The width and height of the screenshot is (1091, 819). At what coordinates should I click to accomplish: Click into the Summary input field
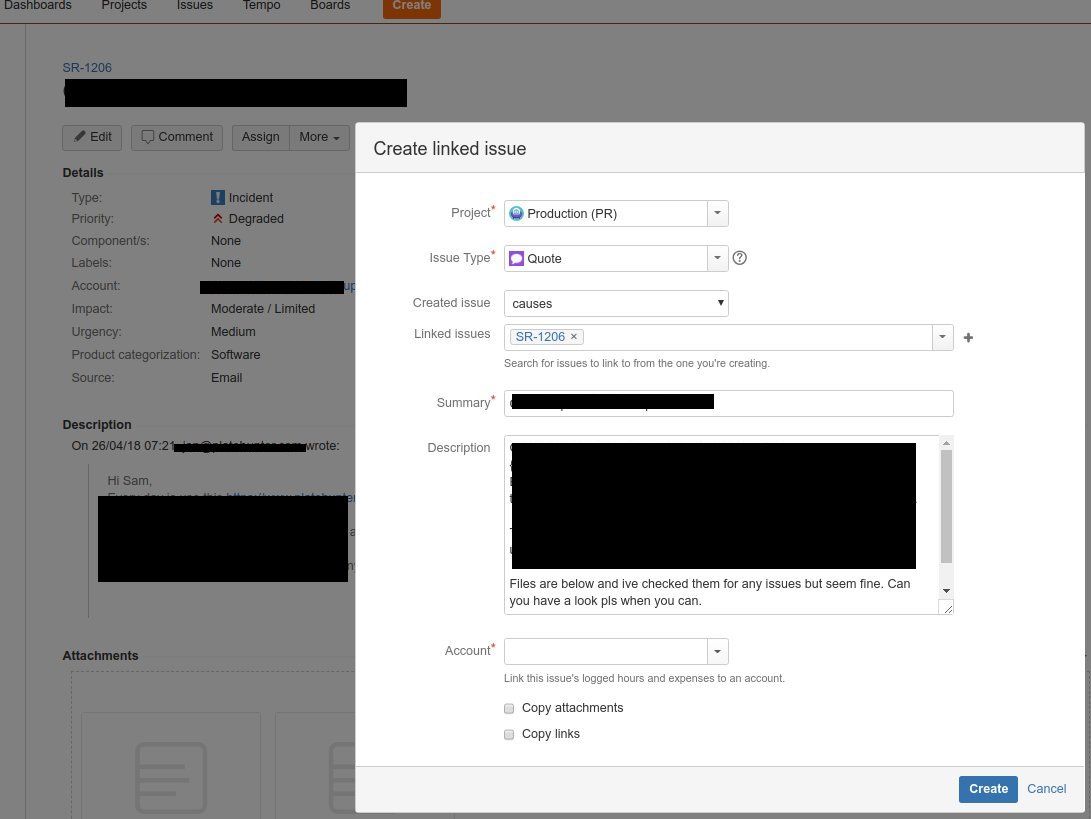point(728,404)
